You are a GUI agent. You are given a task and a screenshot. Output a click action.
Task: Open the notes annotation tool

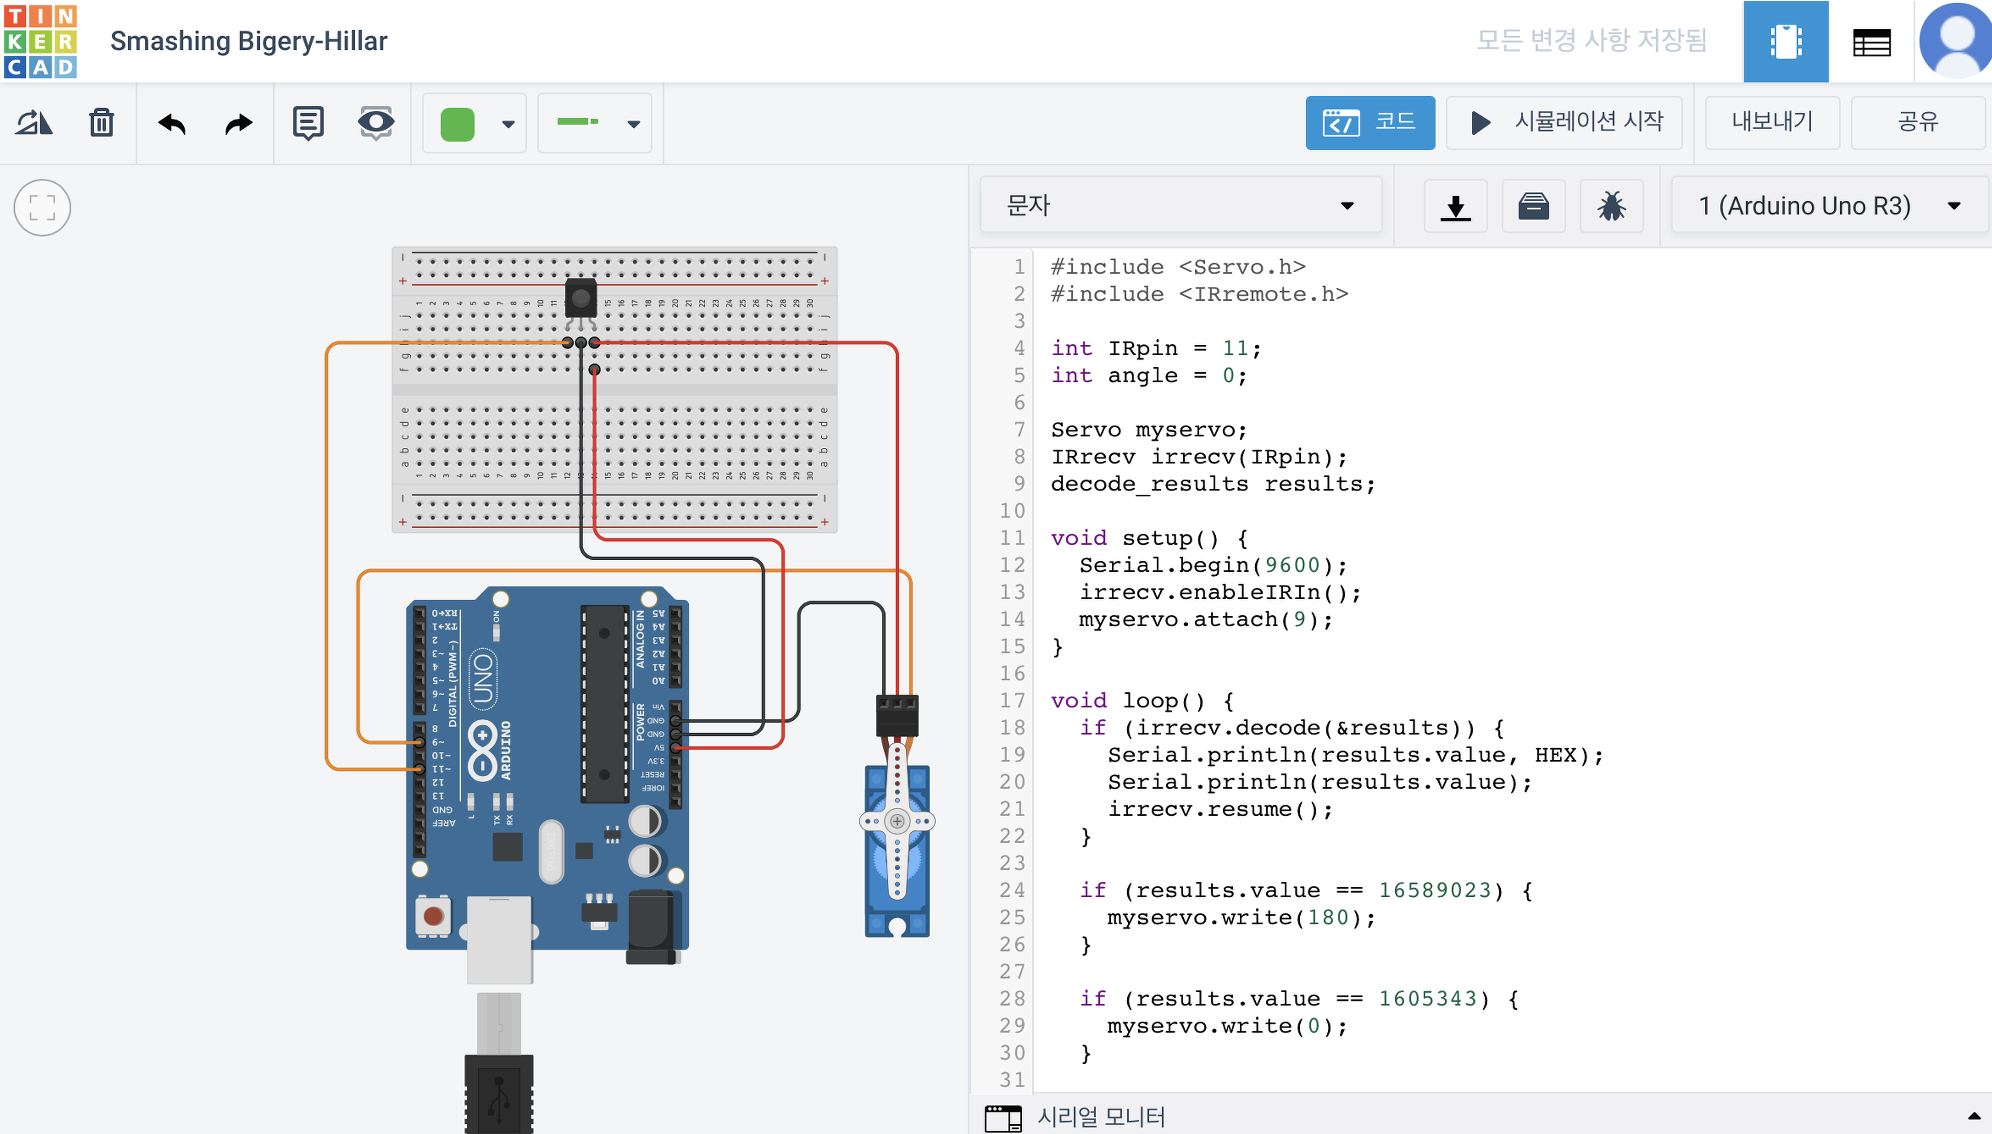pyautogui.click(x=308, y=123)
